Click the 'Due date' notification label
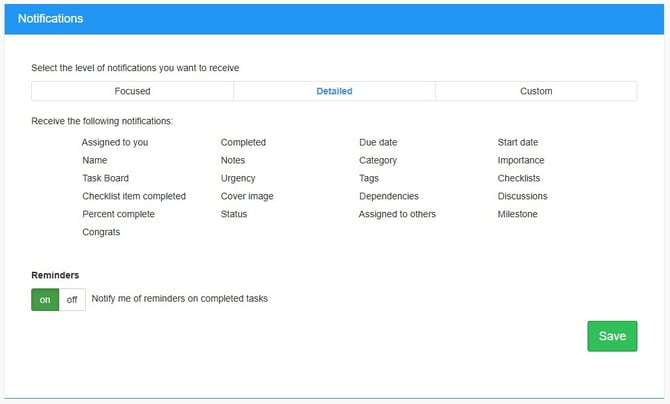The width and height of the screenshot is (670, 404). tap(378, 142)
